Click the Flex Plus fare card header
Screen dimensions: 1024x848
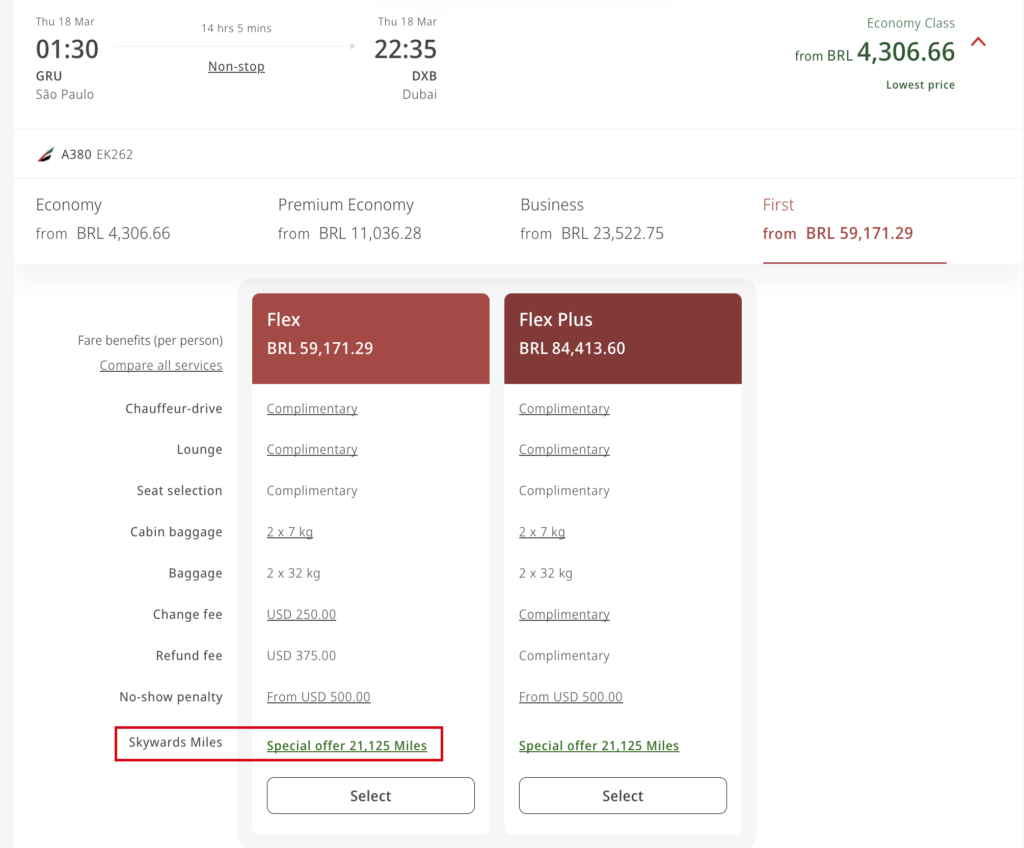coord(623,338)
